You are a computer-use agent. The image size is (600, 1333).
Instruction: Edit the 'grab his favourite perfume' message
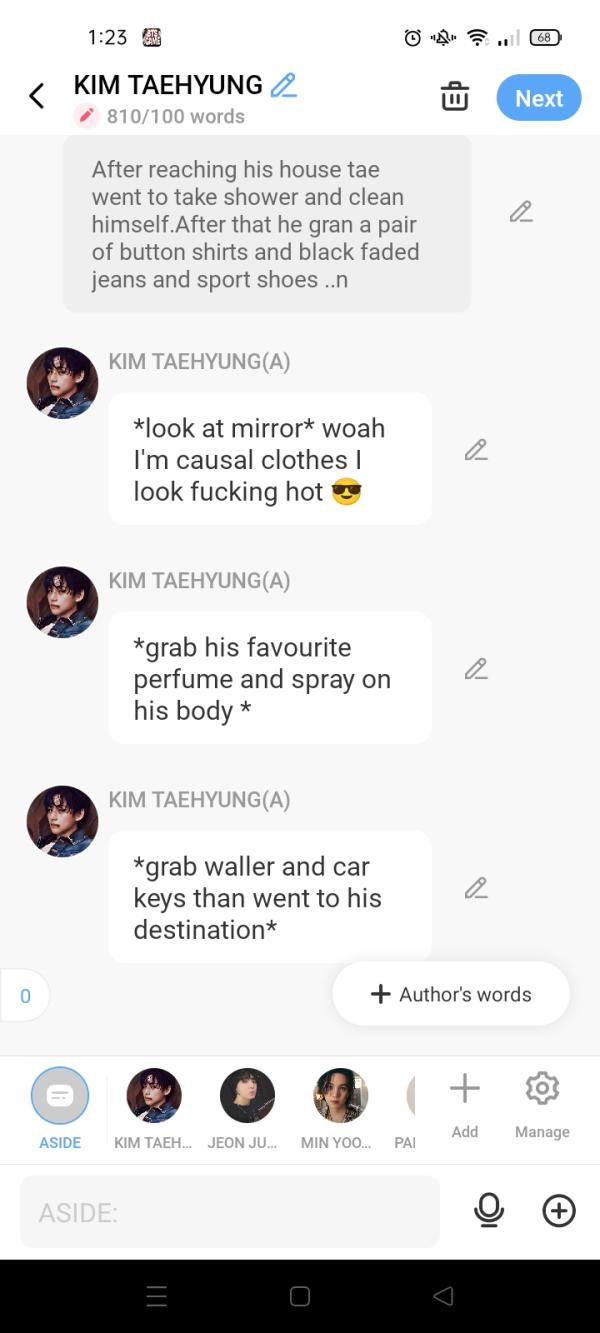coord(476,669)
